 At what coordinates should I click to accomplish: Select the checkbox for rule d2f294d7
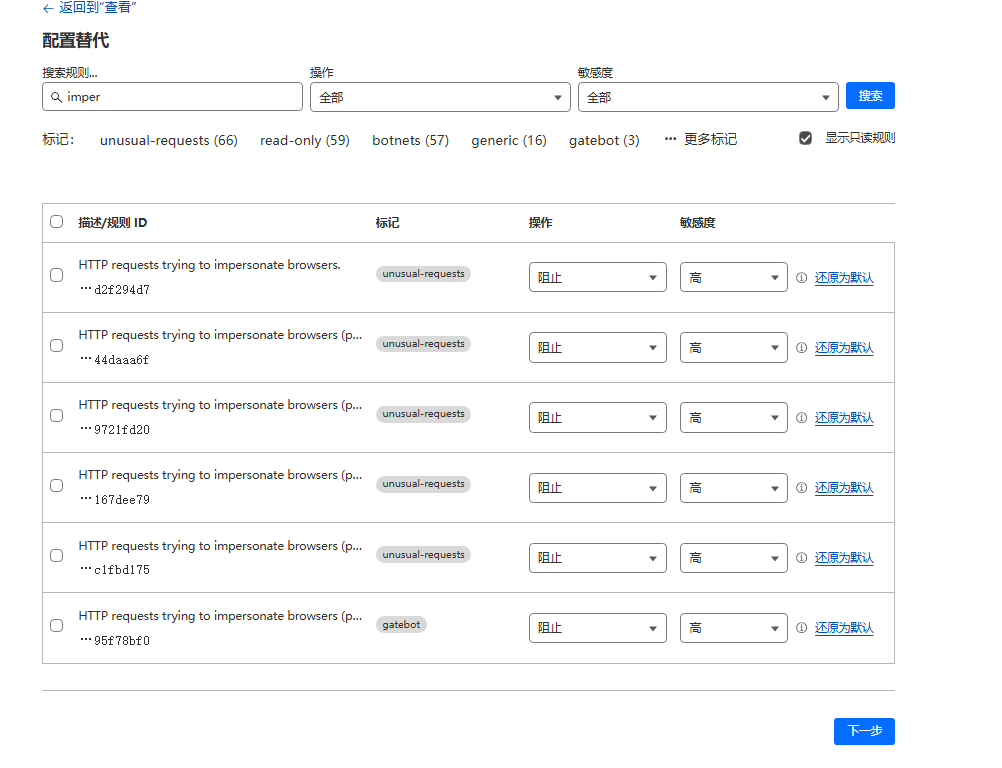(x=57, y=275)
